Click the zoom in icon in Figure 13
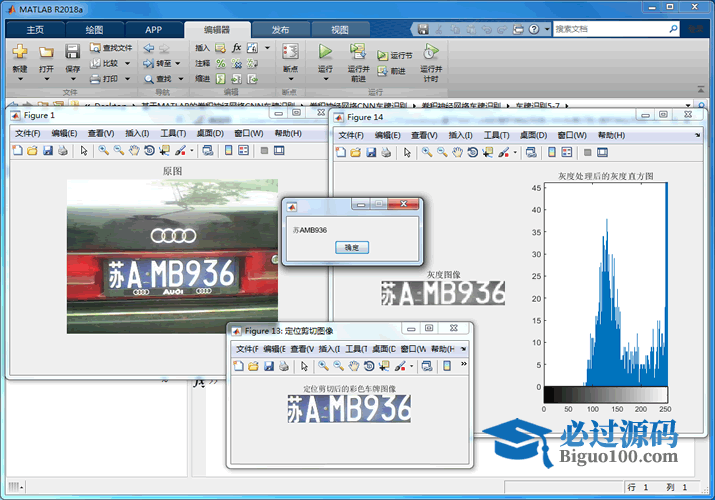 [x=323, y=366]
